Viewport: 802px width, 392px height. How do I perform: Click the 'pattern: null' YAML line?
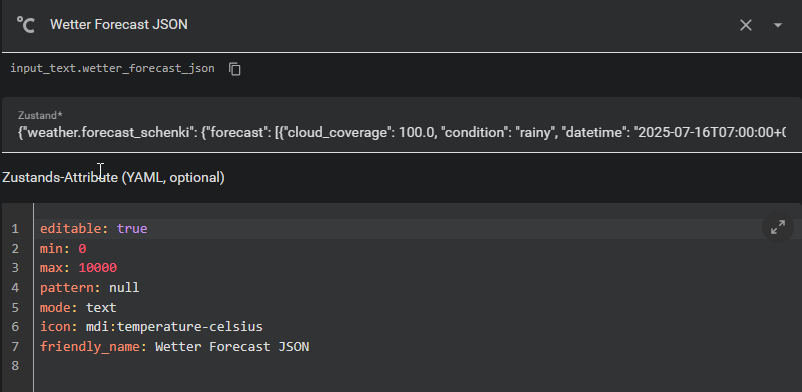[x=90, y=288]
